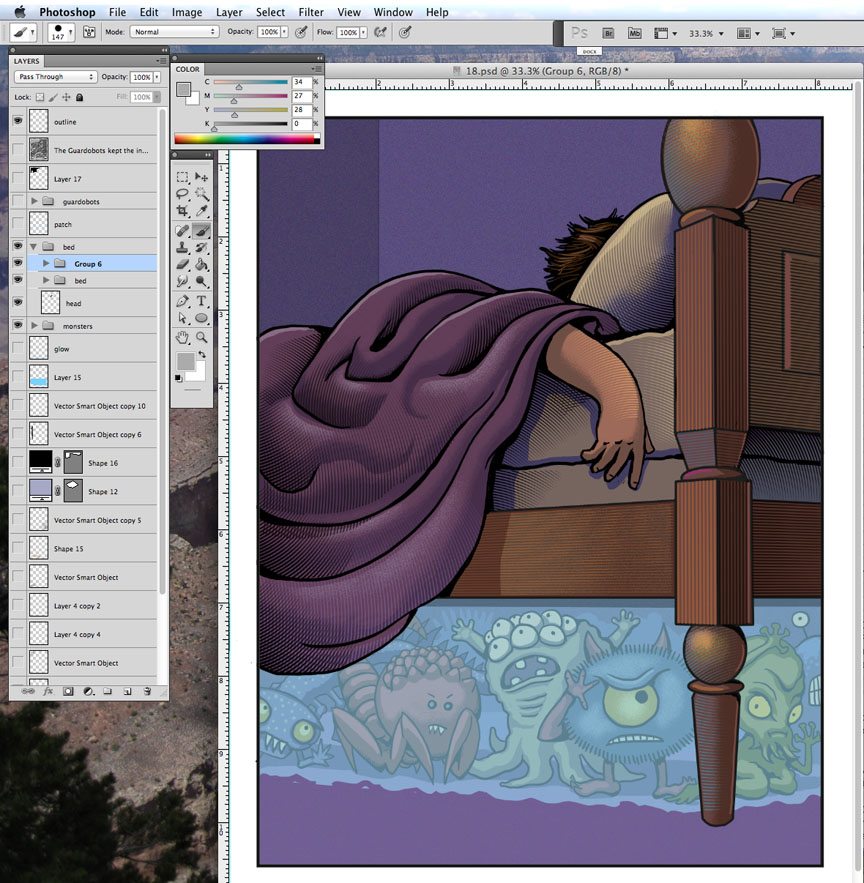This screenshot has height=883, width=864.
Task: Select the Smudge tool
Action: [x=182, y=281]
